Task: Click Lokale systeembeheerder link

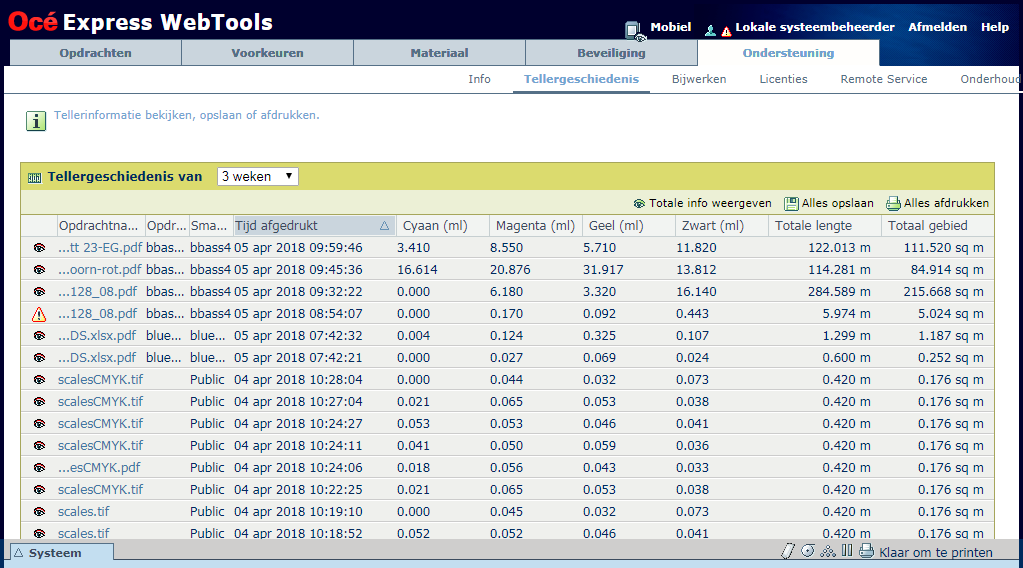Action: click(815, 27)
